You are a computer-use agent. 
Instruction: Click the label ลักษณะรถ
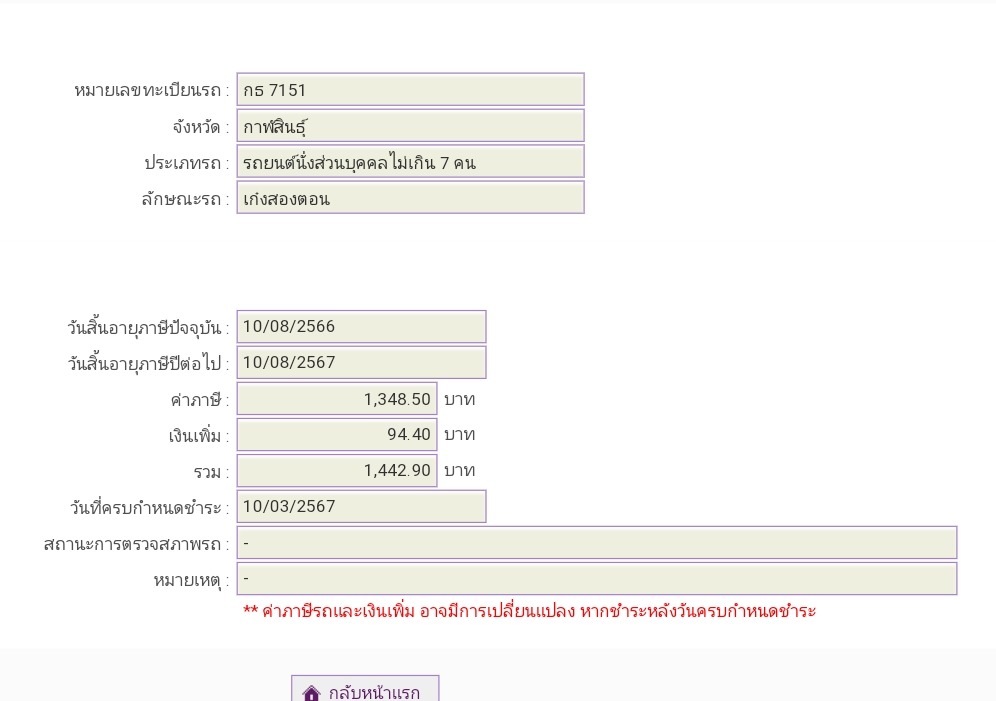[185, 199]
